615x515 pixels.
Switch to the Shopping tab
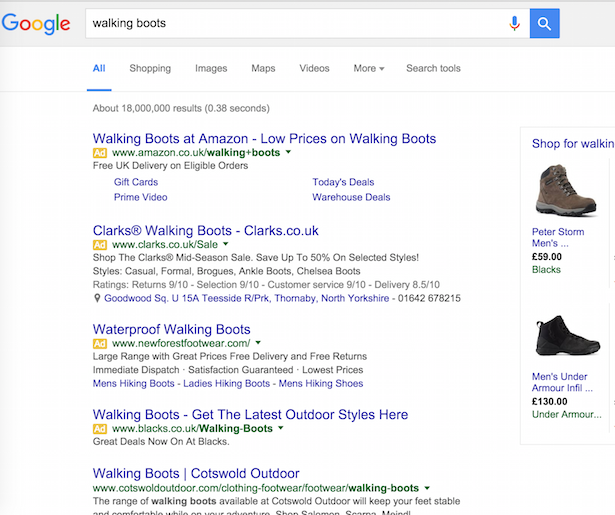(150, 69)
